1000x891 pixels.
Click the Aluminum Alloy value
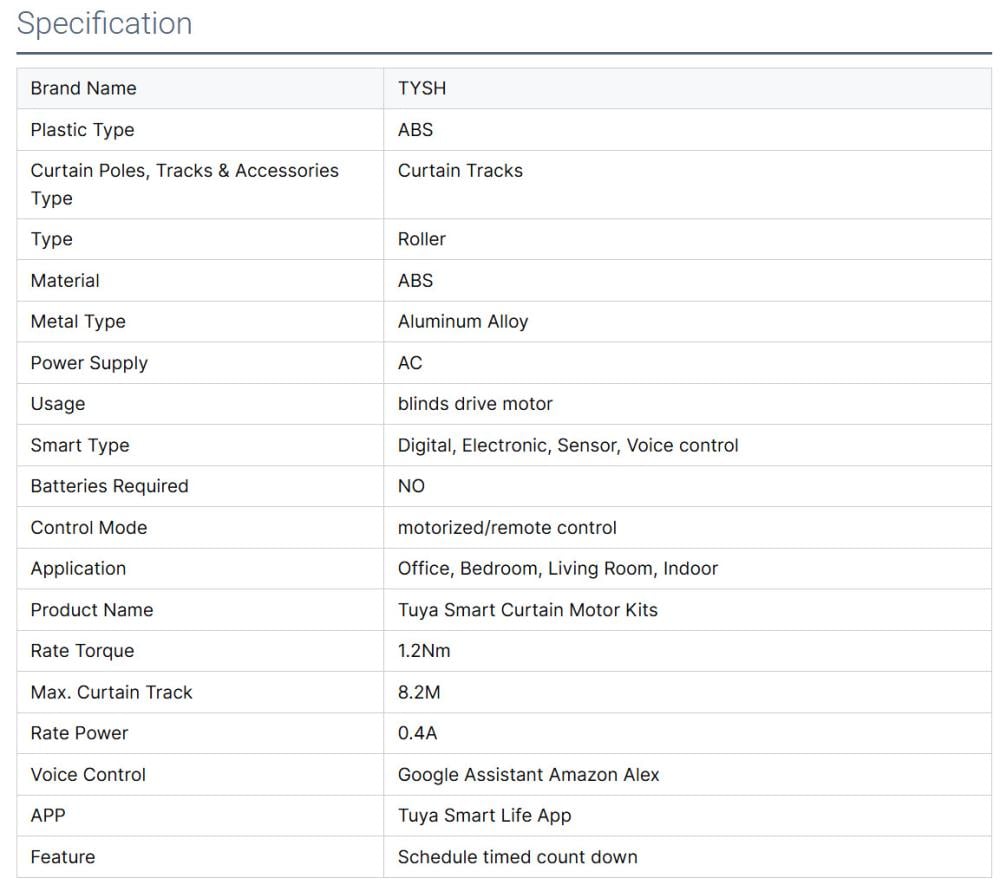coord(462,322)
